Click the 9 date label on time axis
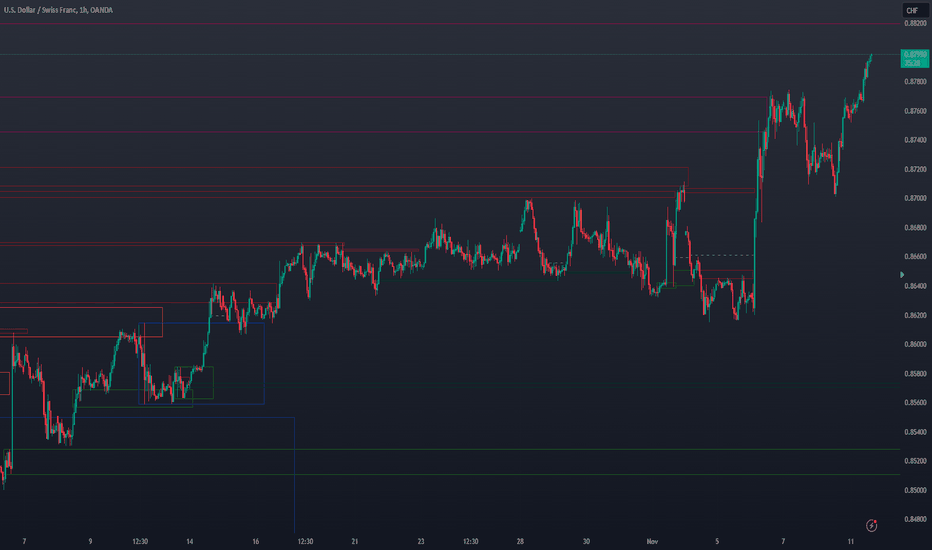This screenshot has height=550, width=932. 90,542
